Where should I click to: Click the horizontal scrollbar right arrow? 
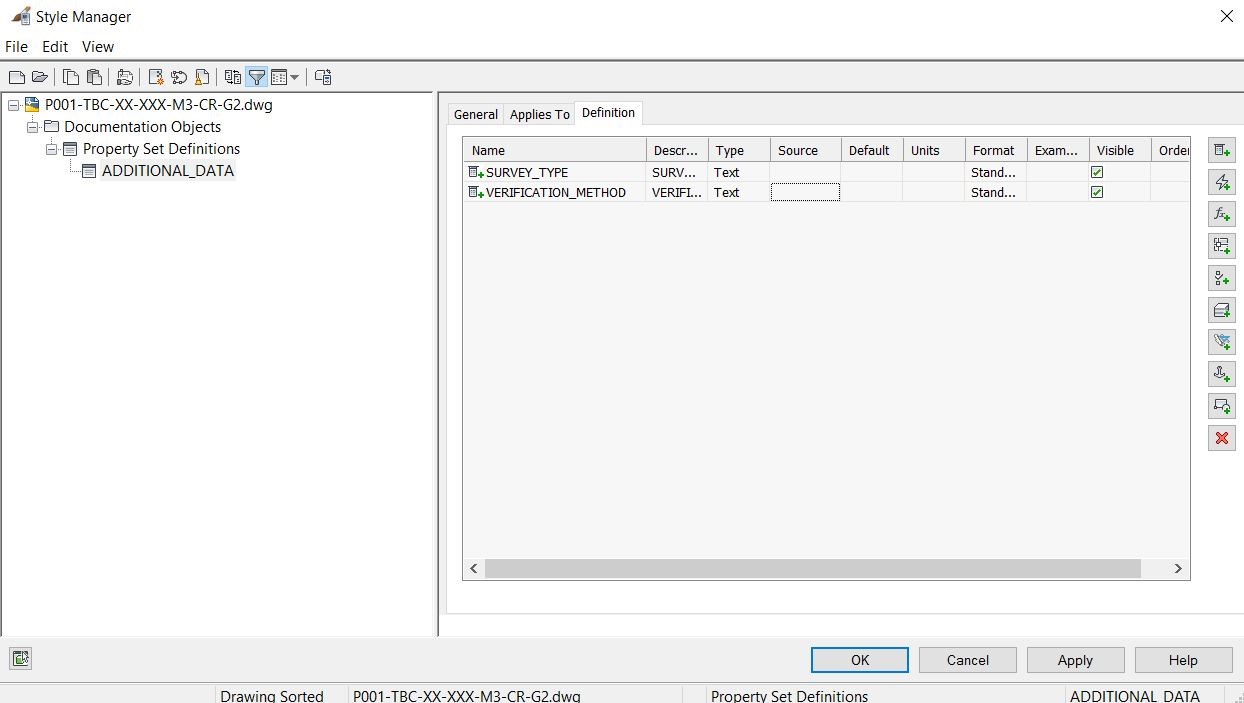coord(1178,568)
